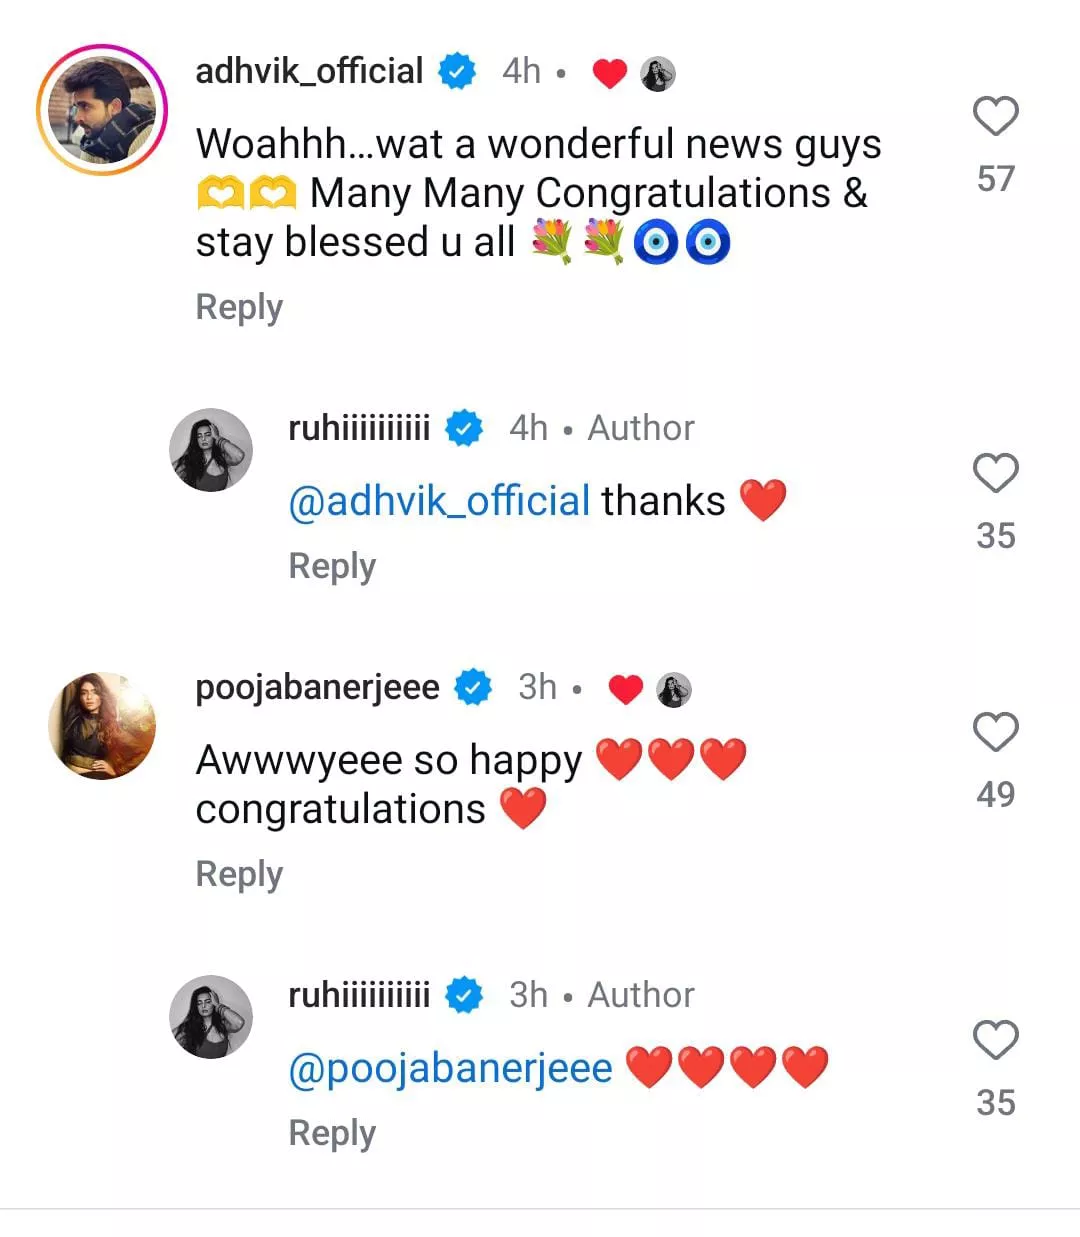
Task: Like ruhiiiiiiiiii's thanks reply
Action: pyautogui.click(x=995, y=474)
